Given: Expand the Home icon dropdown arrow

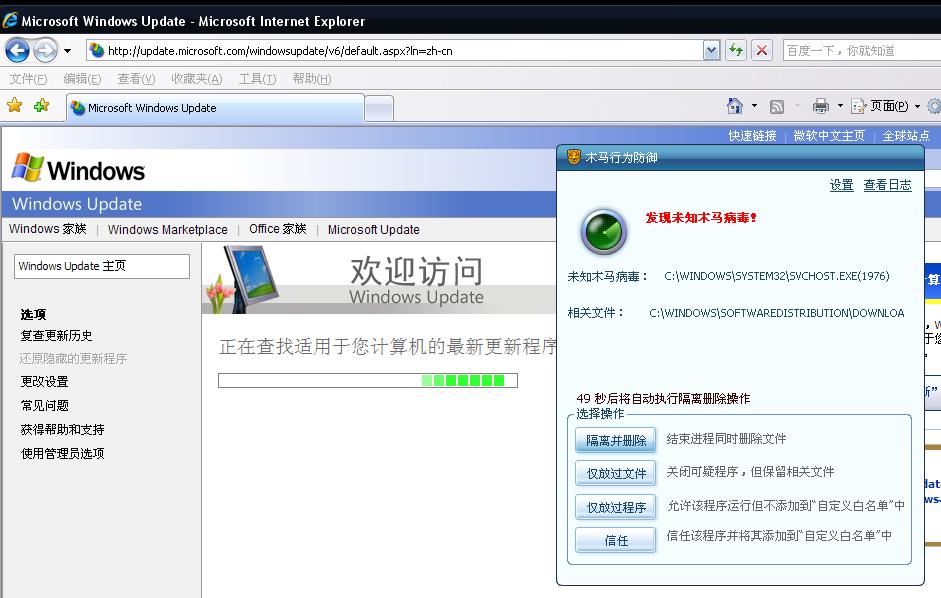Looking at the screenshot, I should click(754, 106).
